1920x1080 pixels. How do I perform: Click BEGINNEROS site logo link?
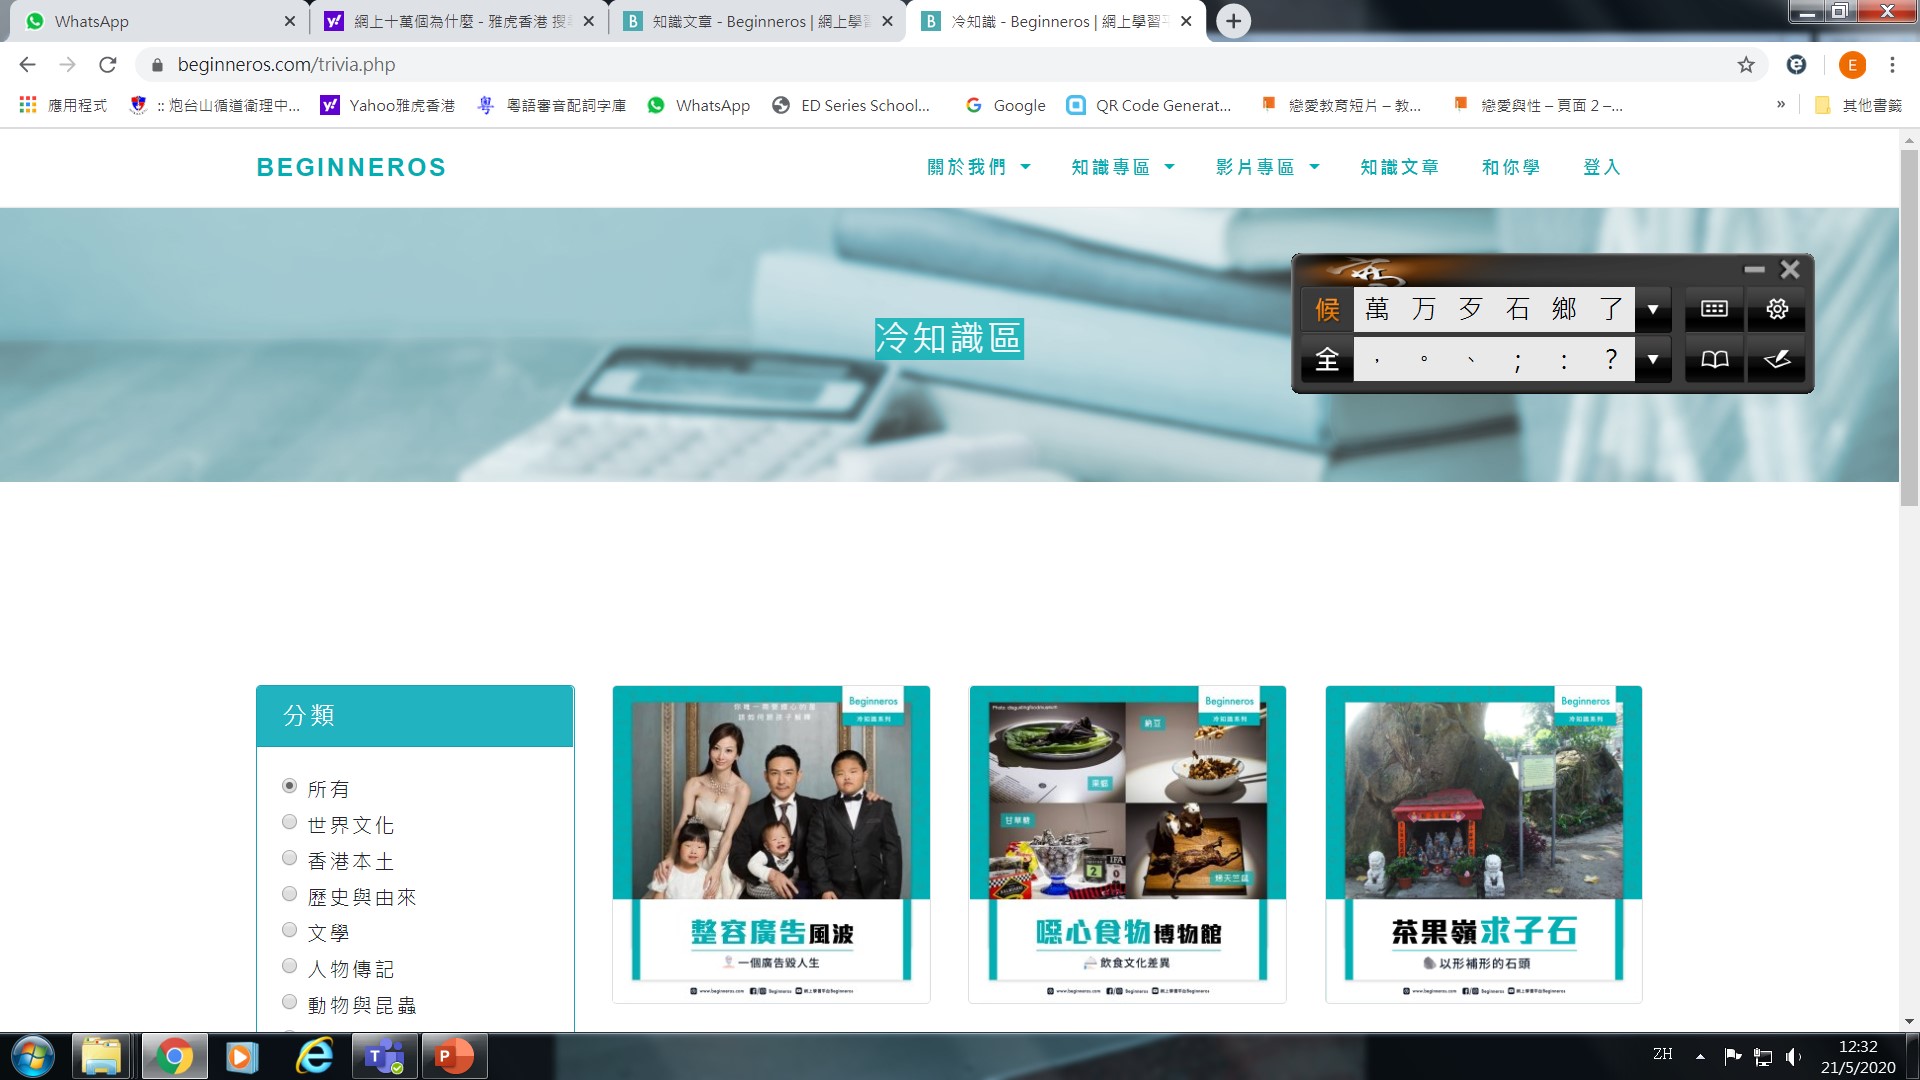pyautogui.click(x=351, y=167)
